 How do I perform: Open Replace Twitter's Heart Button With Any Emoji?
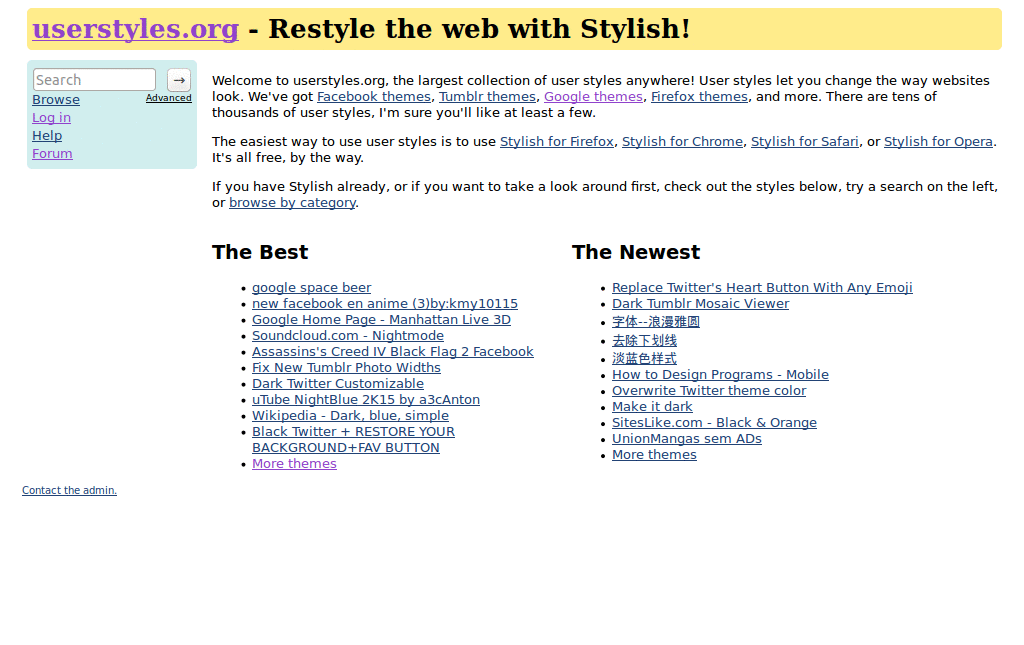[762, 288]
